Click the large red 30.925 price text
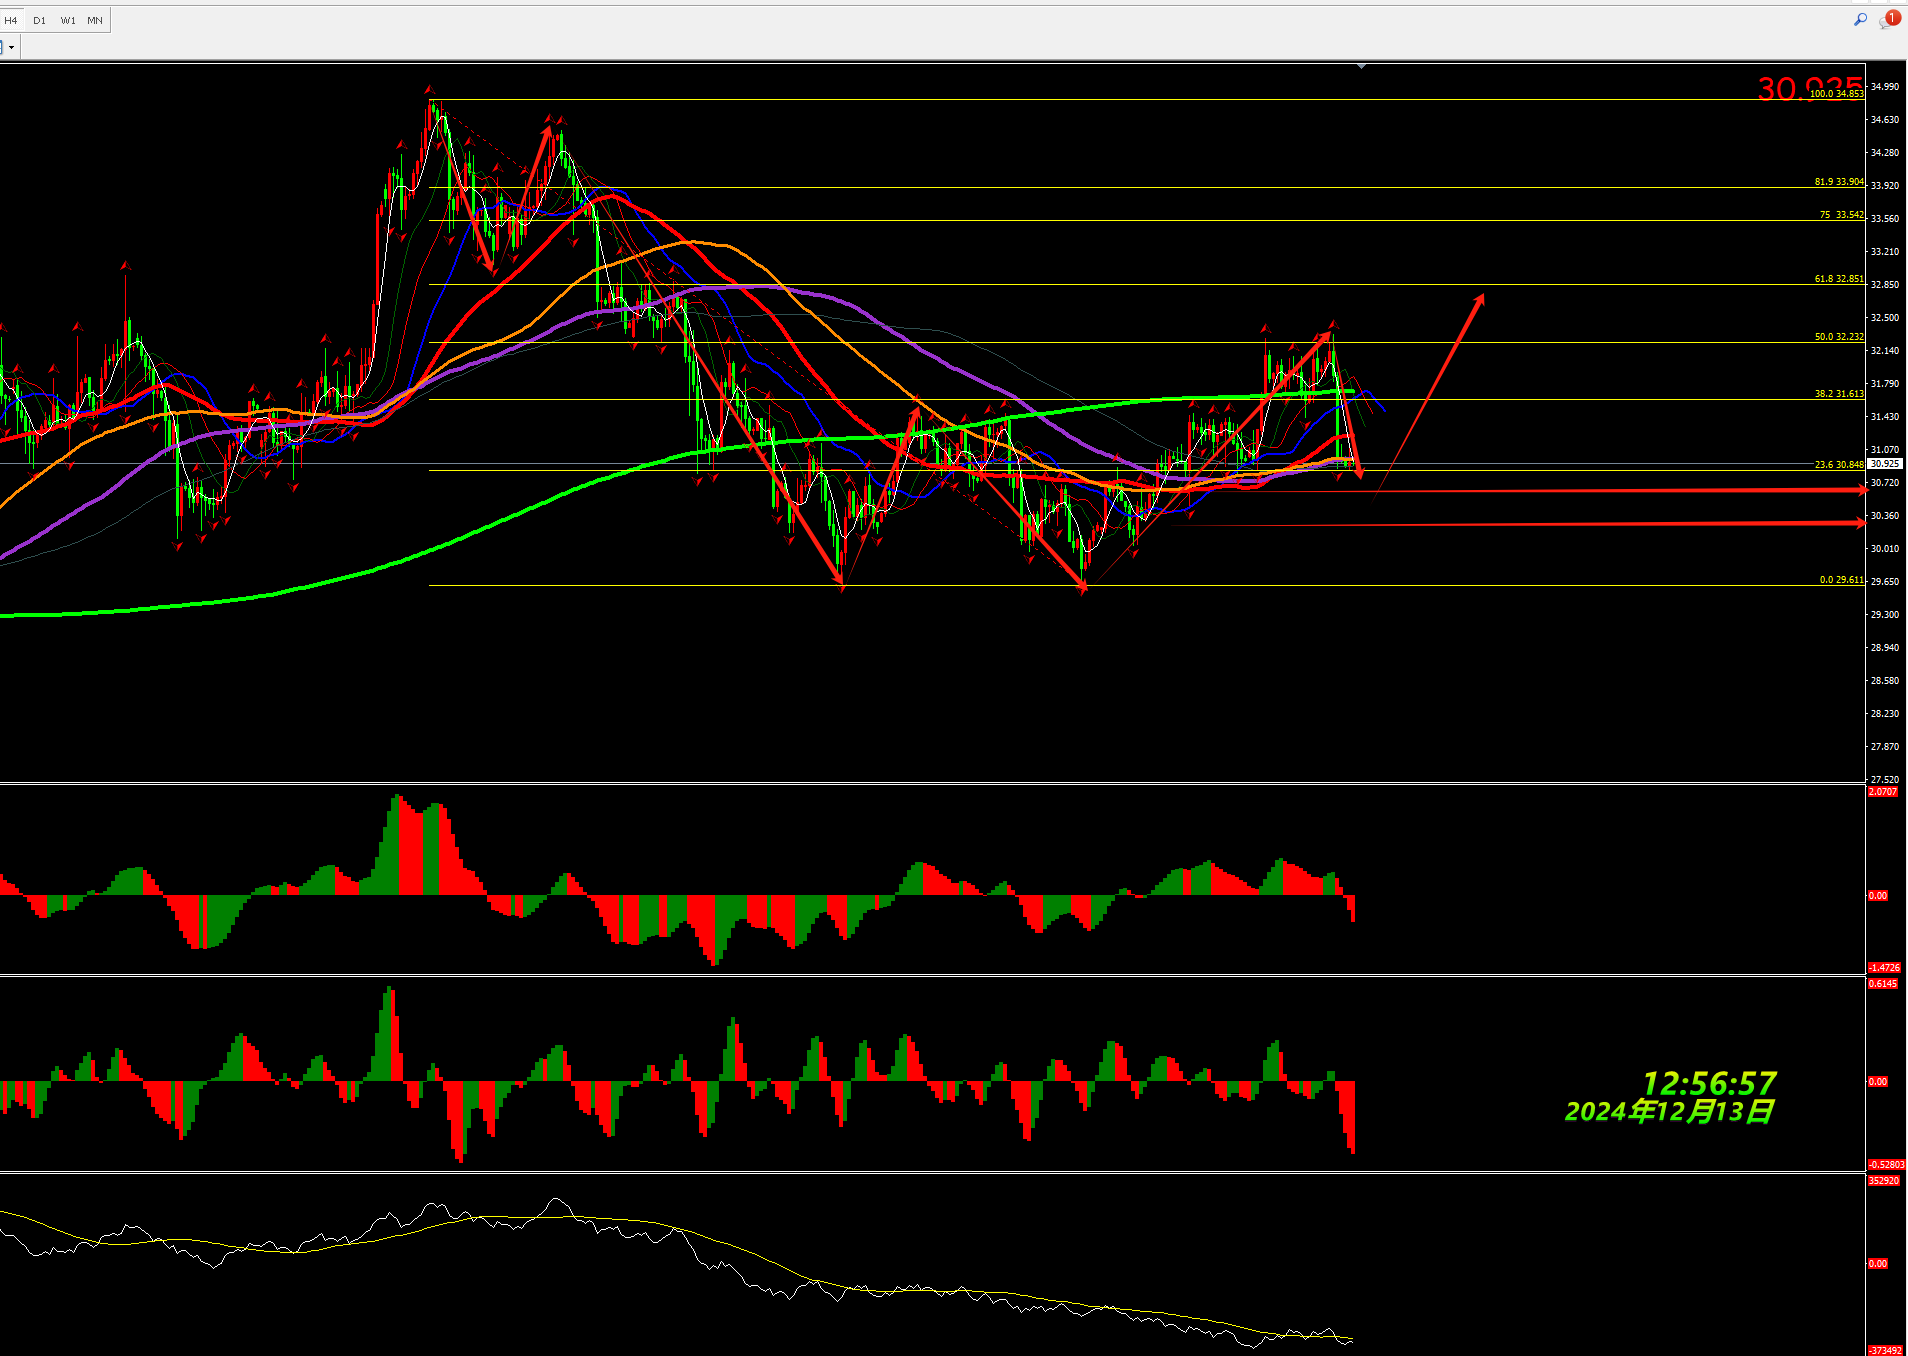This screenshot has height=1356, width=1908. pos(1808,88)
